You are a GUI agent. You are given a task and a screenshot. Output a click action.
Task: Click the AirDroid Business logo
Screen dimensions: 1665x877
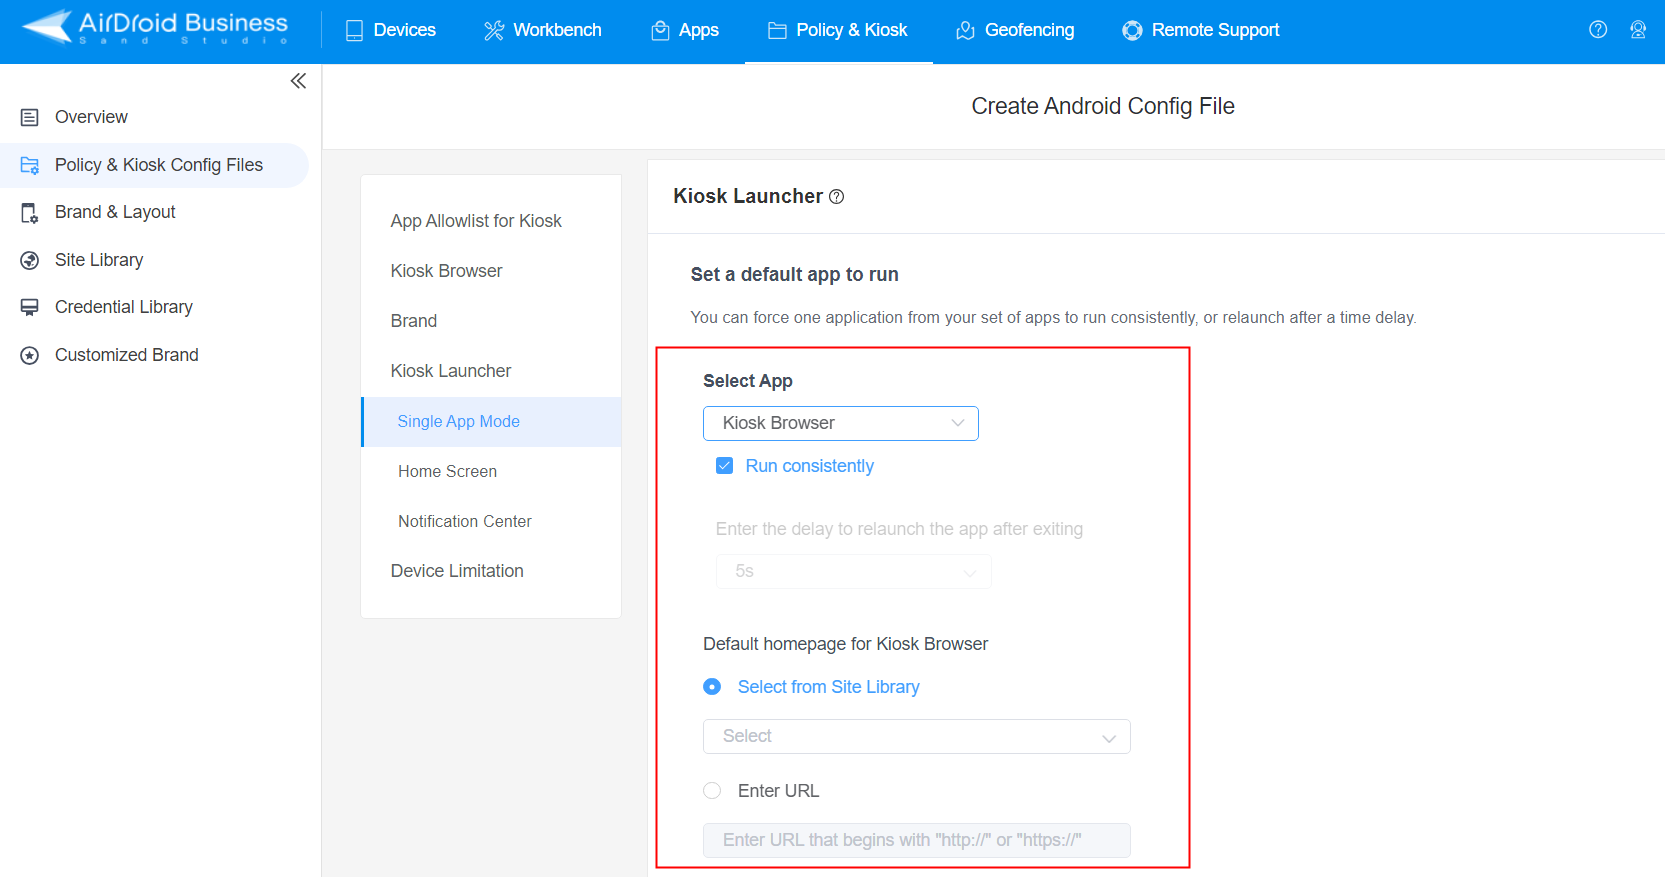tap(155, 28)
